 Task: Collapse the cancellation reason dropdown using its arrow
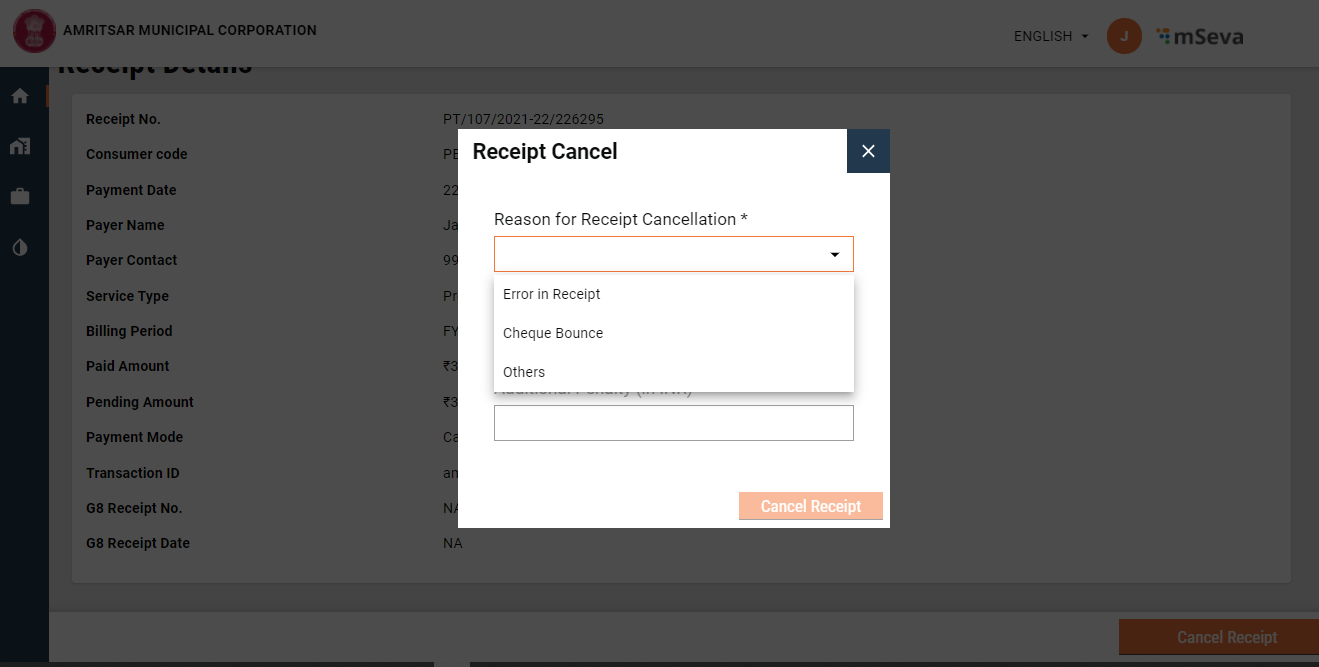[x=835, y=255]
